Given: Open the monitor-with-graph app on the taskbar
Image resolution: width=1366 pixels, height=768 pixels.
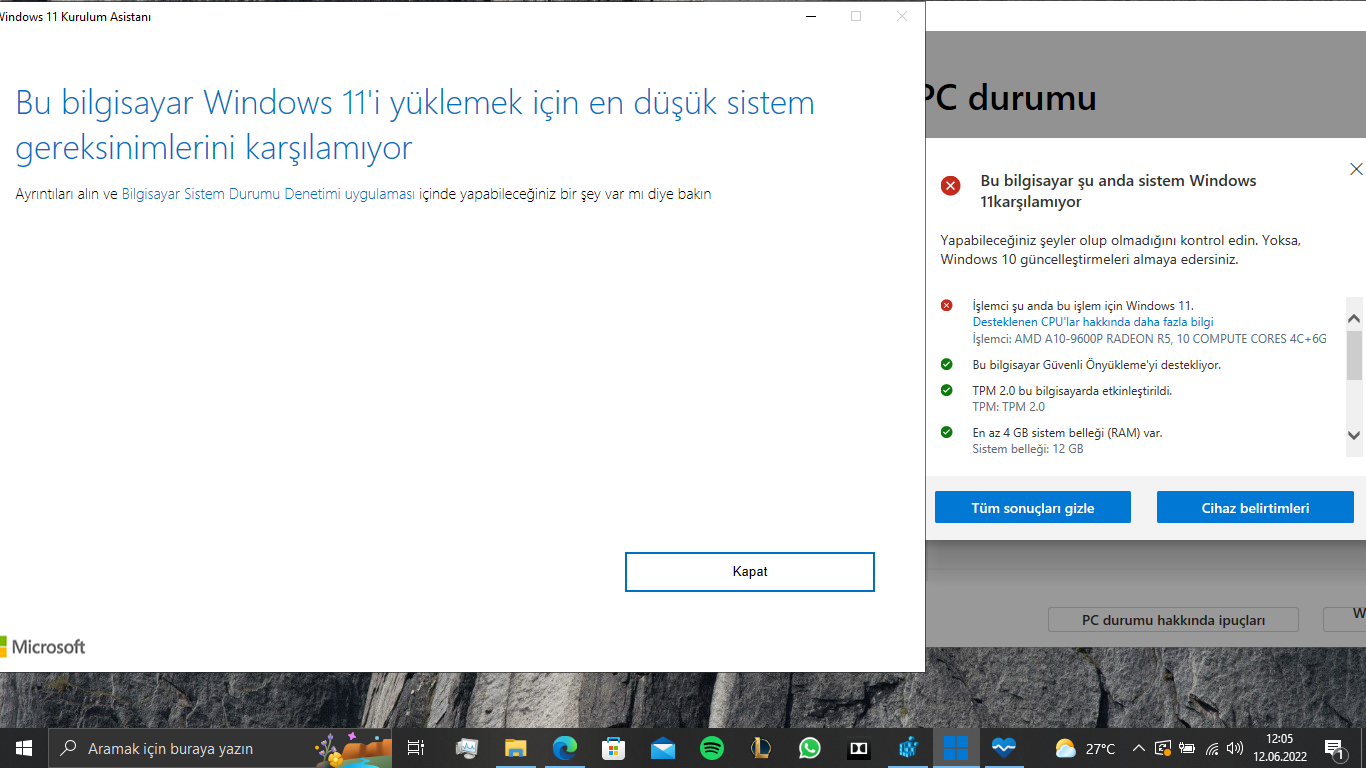Looking at the screenshot, I should tap(467, 748).
